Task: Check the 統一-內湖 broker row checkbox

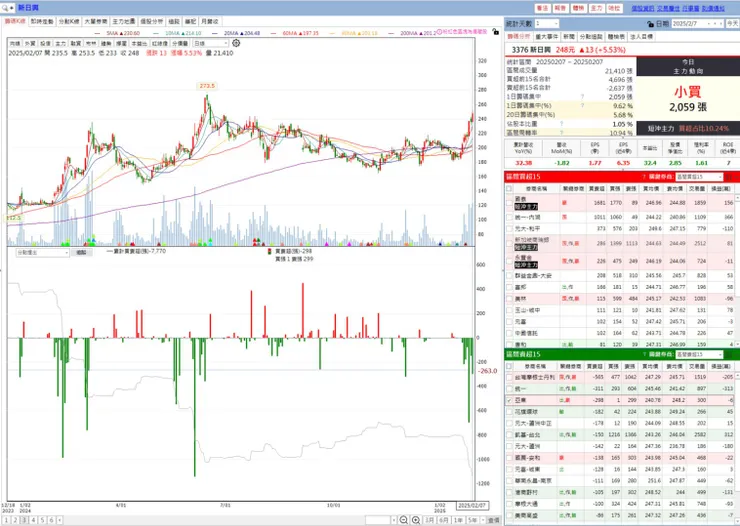Action: (x=509, y=217)
